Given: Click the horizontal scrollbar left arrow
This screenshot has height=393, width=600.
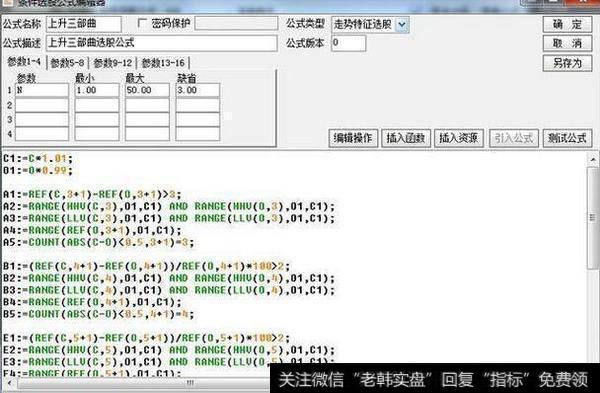Looking at the screenshot, I should pyautogui.click(x=9, y=383).
